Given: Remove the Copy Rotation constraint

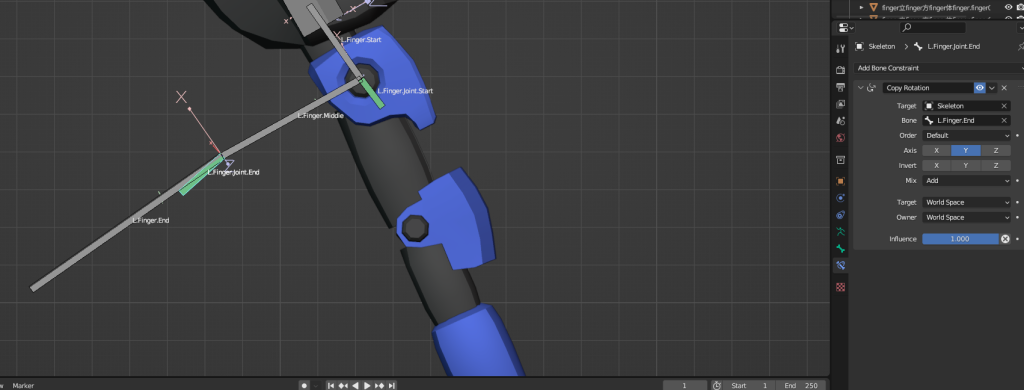Looking at the screenshot, I should pos(1004,88).
